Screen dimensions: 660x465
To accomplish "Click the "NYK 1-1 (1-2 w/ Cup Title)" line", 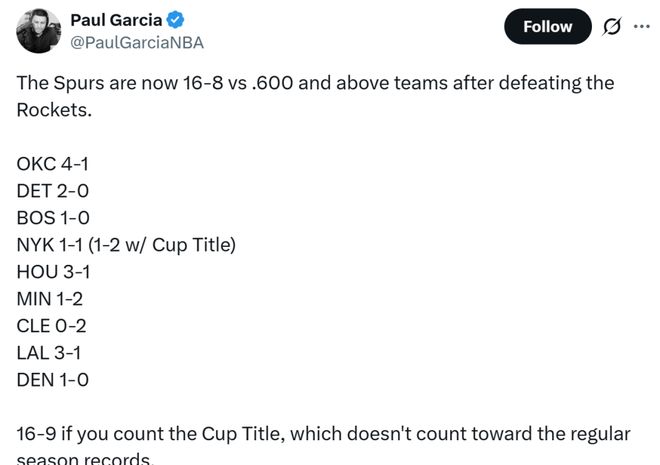I will pos(126,244).
